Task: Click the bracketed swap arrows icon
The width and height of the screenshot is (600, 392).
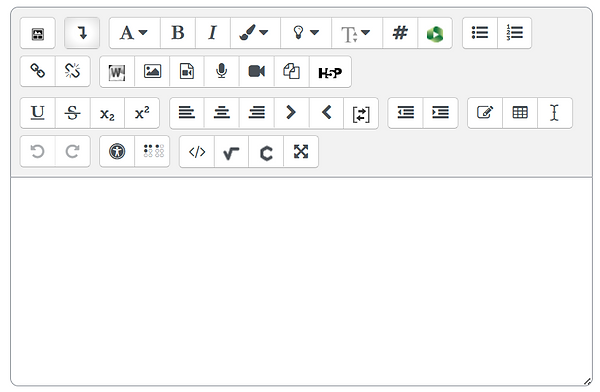Action: coord(361,114)
